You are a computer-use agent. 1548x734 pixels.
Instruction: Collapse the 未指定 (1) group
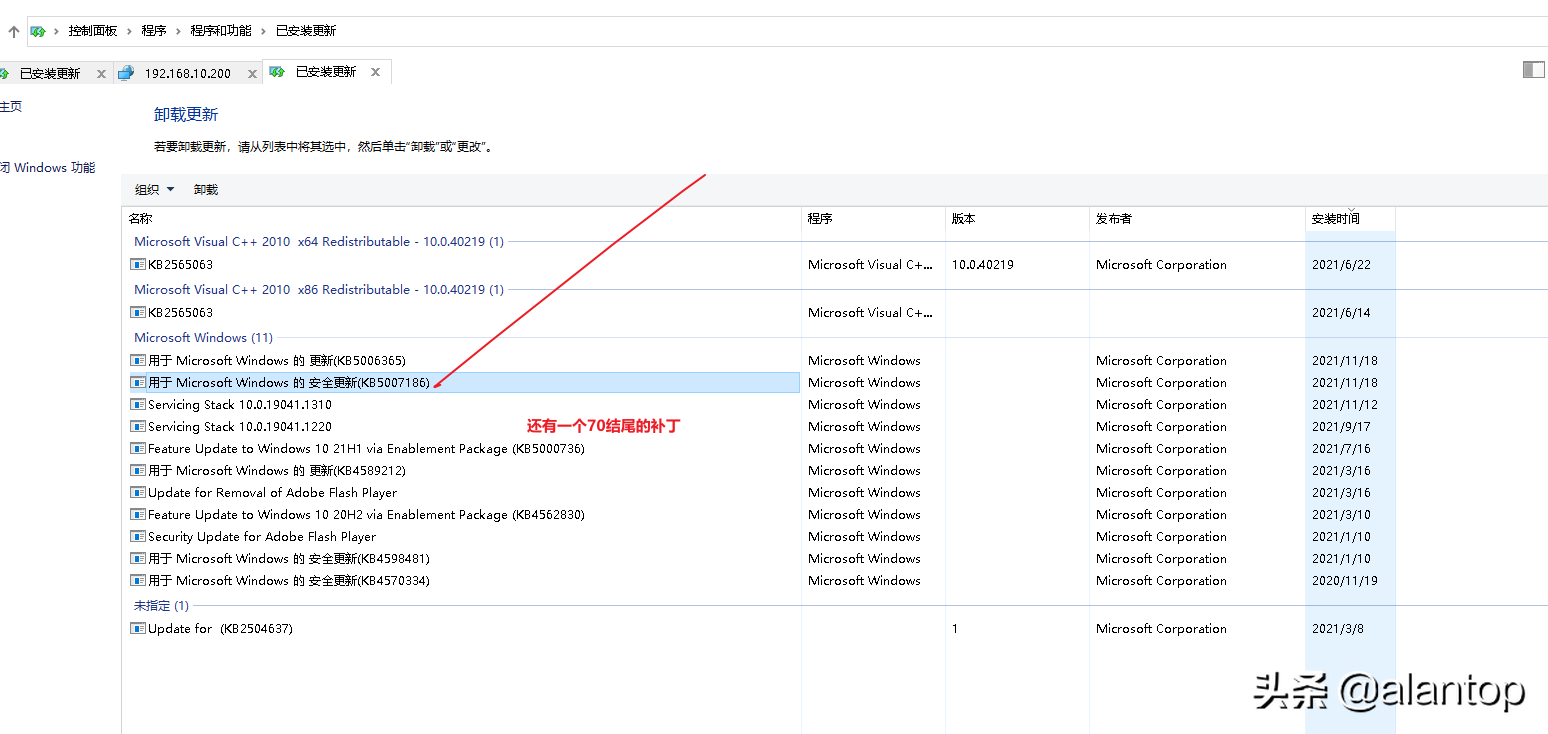point(161,606)
